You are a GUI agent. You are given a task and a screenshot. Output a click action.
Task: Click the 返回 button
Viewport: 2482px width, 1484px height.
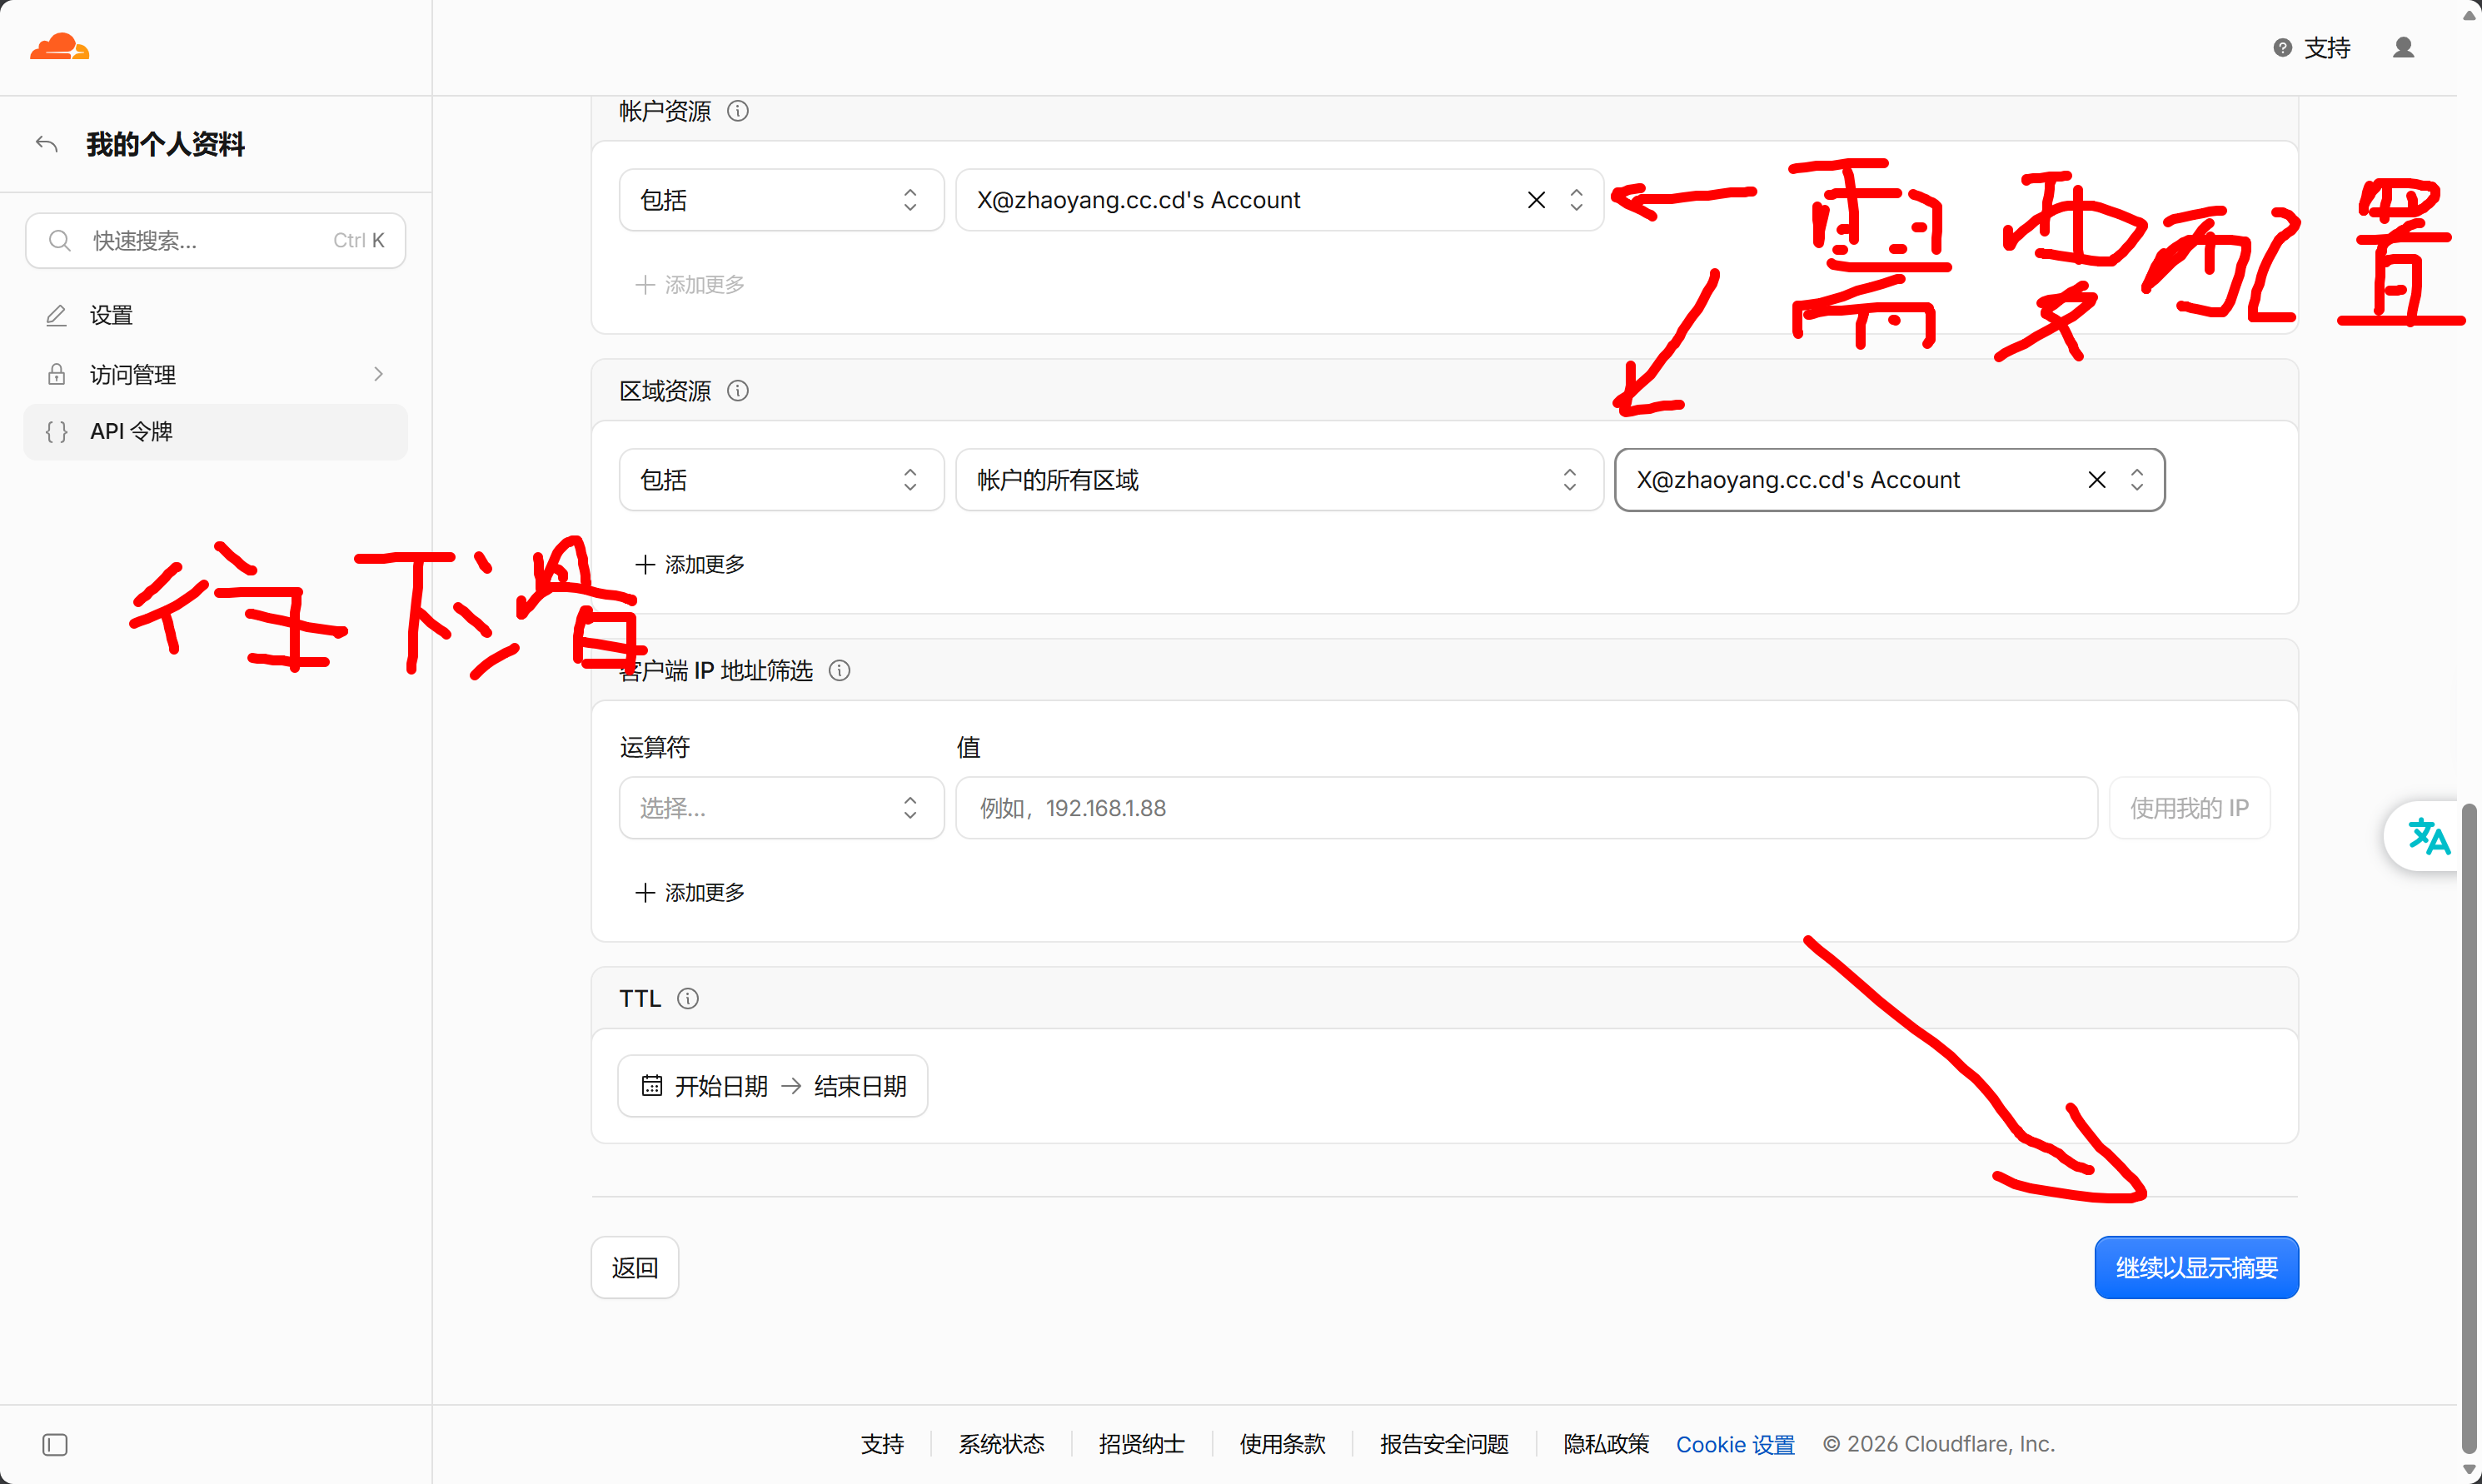pyautogui.click(x=634, y=1267)
